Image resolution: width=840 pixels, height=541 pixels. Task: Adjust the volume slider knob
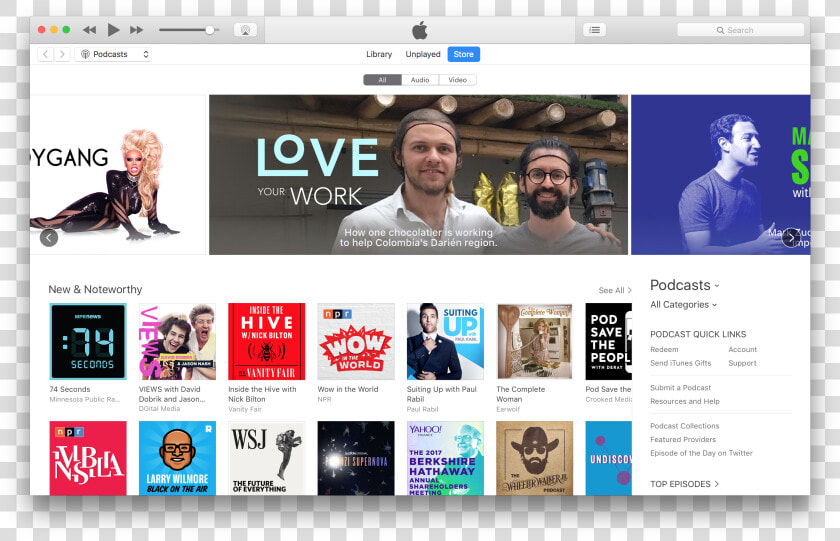pos(209,30)
